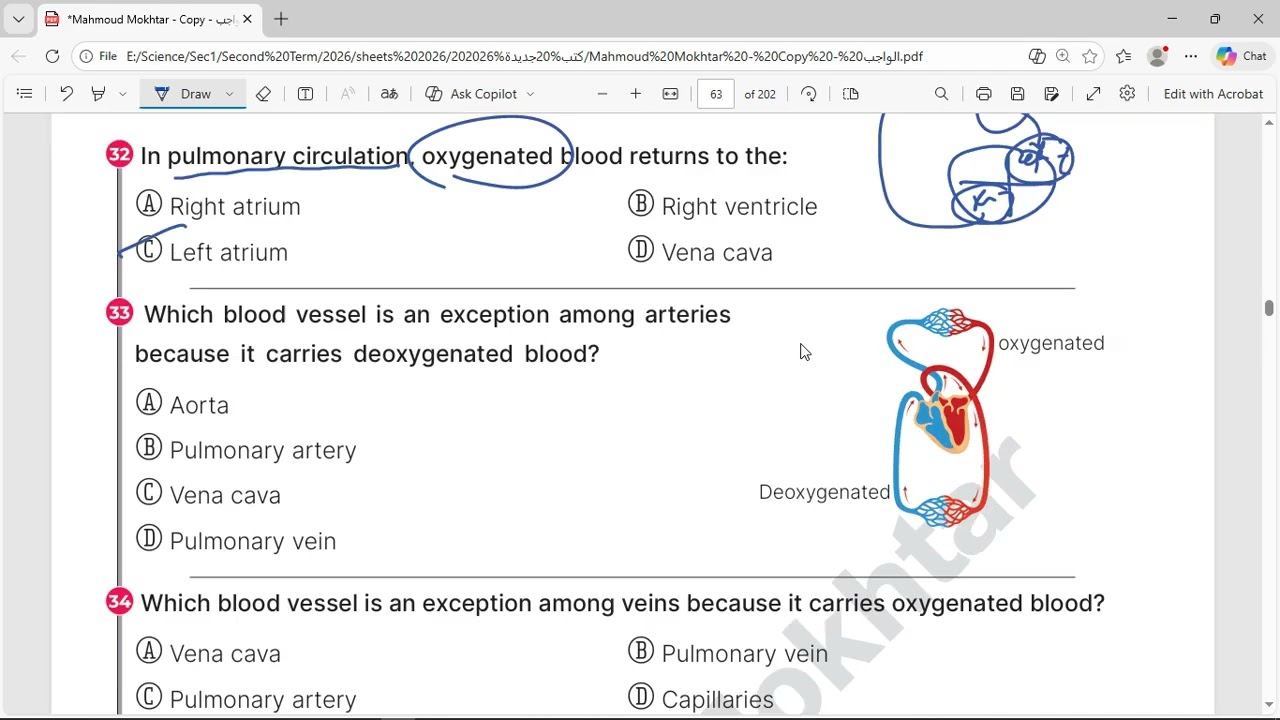Click the Read aloud icon
The image size is (1280, 720).
coord(347,94)
